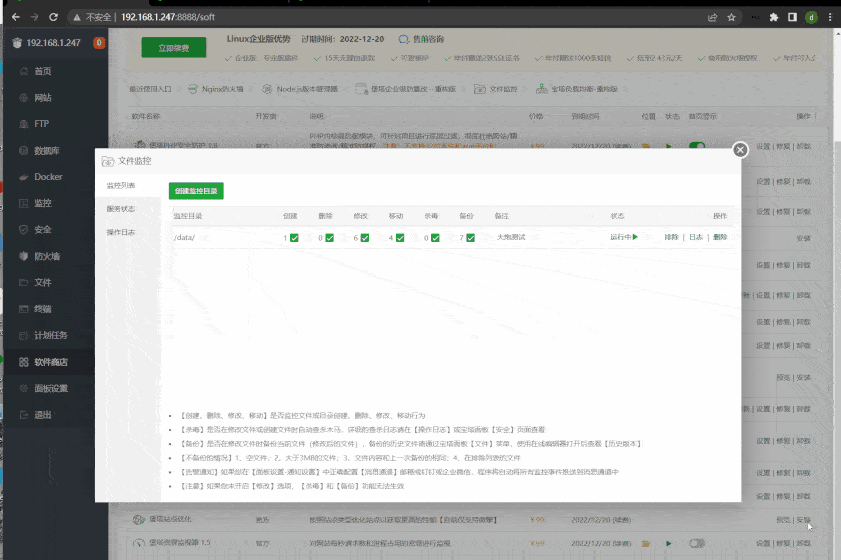Viewport: 841px width, 560px height.
Task: Click the /data/ monitored directory path
Action: (x=184, y=237)
